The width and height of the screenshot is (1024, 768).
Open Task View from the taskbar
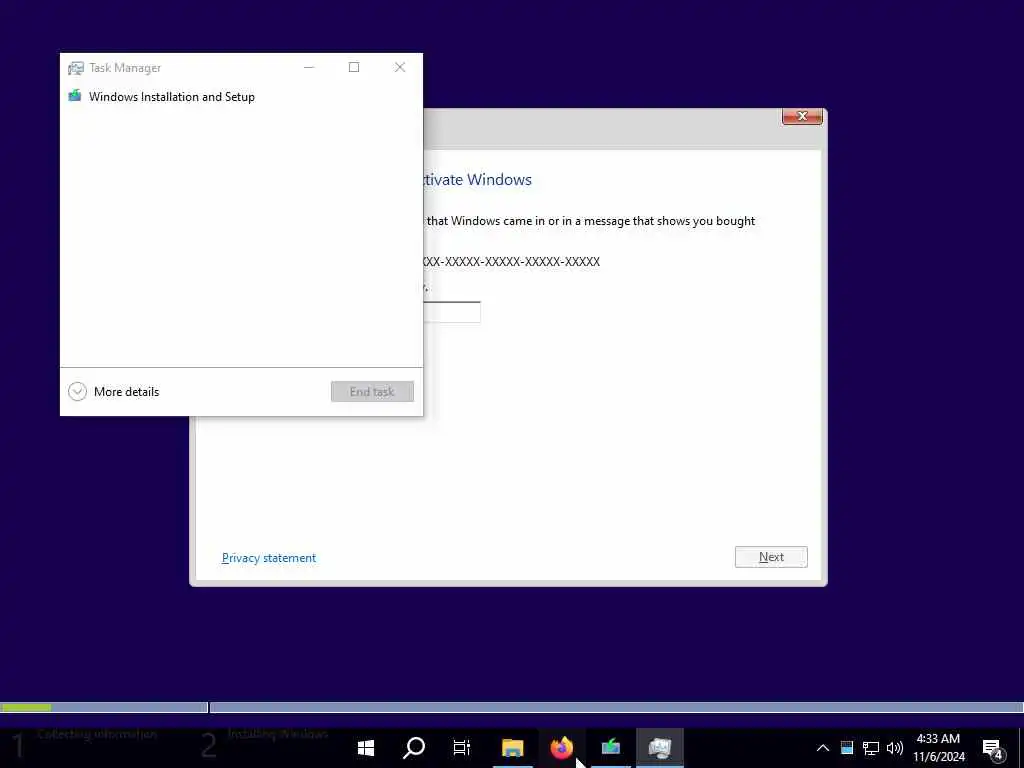pos(462,748)
